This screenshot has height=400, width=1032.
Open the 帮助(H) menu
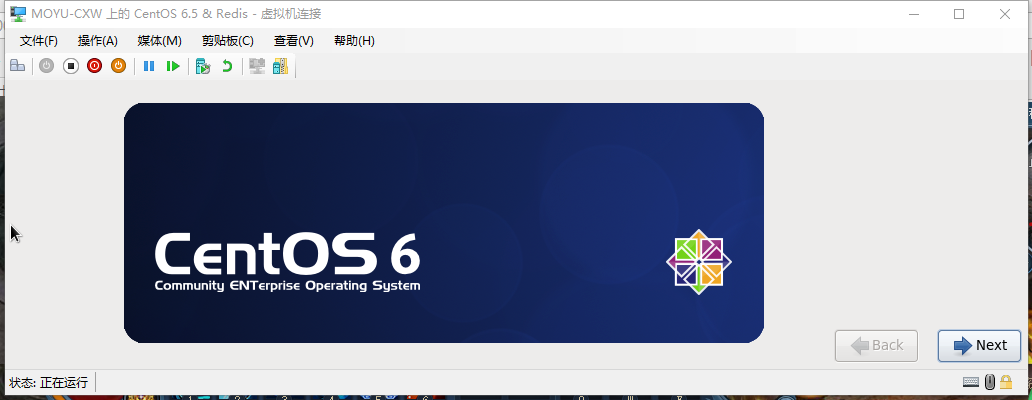coord(354,41)
